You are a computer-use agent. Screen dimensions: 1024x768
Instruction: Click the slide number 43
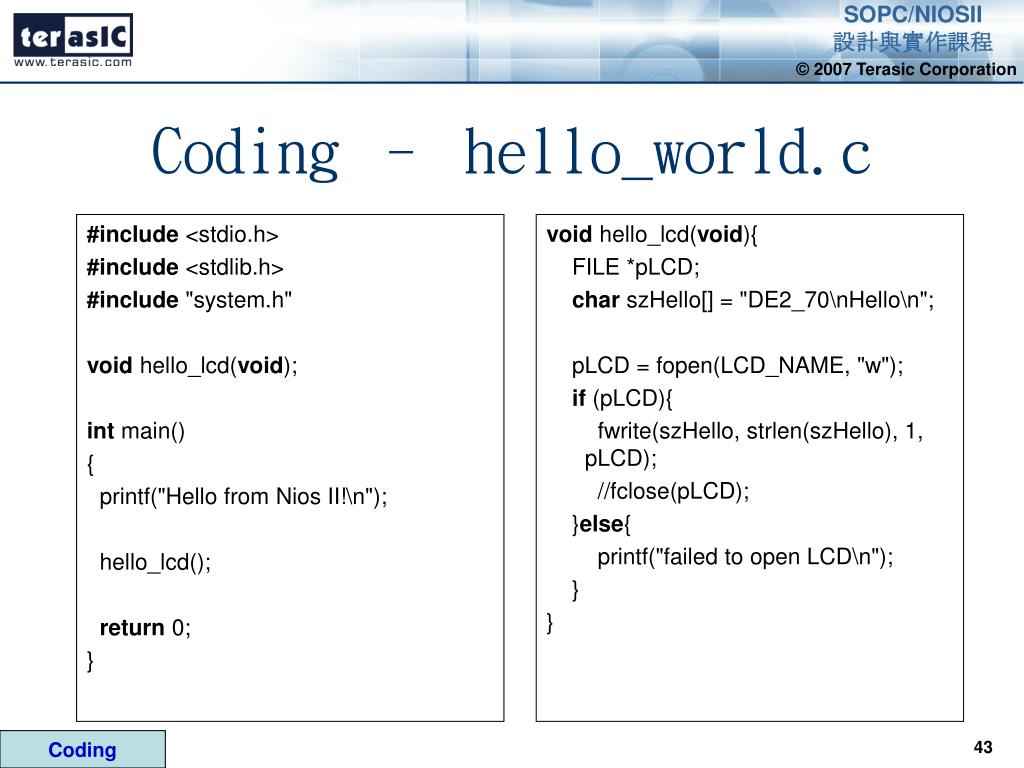983,747
